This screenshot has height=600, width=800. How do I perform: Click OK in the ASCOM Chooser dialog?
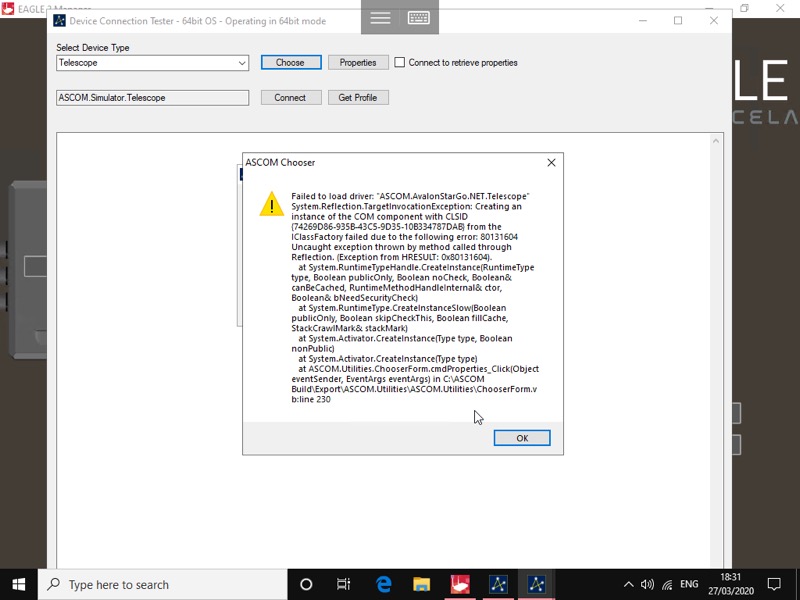pos(522,438)
